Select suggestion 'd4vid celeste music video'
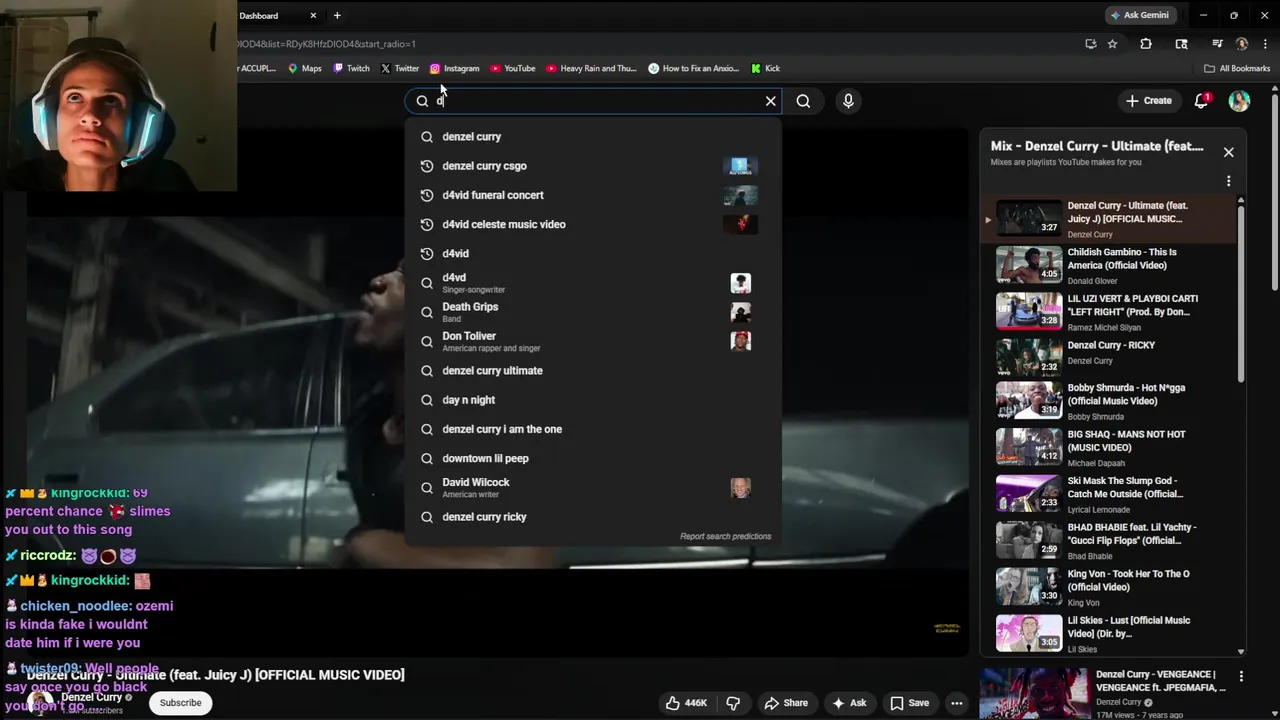Image resolution: width=1280 pixels, height=720 pixels. (592, 224)
